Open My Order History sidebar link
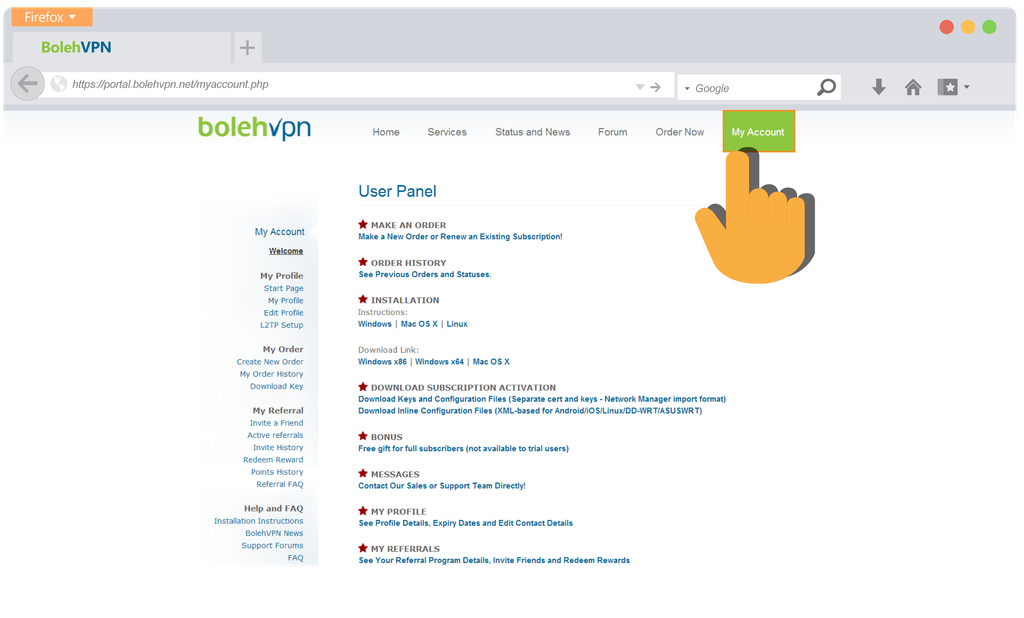1024x618 pixels. coord(271,374)
